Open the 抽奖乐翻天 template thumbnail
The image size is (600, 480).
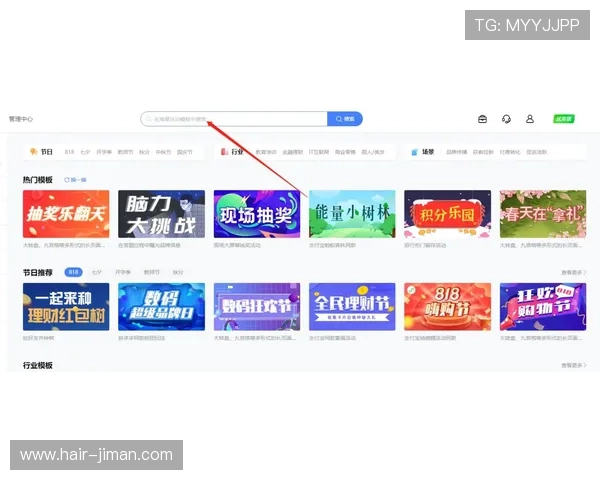point(66,214)
